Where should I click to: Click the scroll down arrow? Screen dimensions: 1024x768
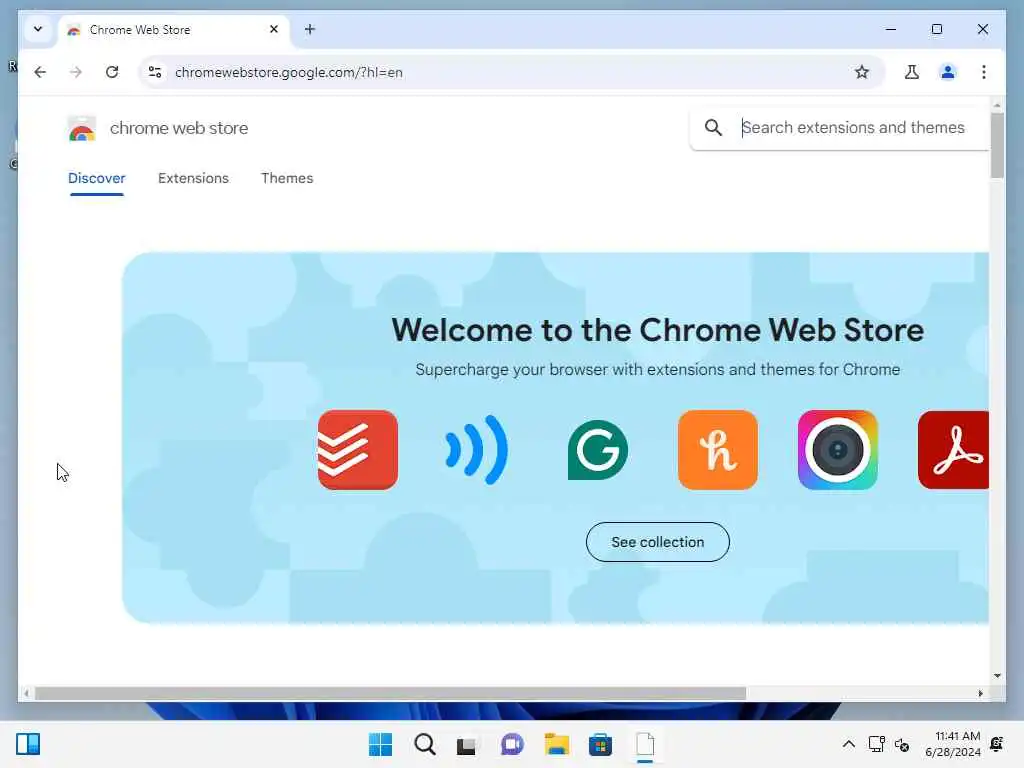click(997, 676)
